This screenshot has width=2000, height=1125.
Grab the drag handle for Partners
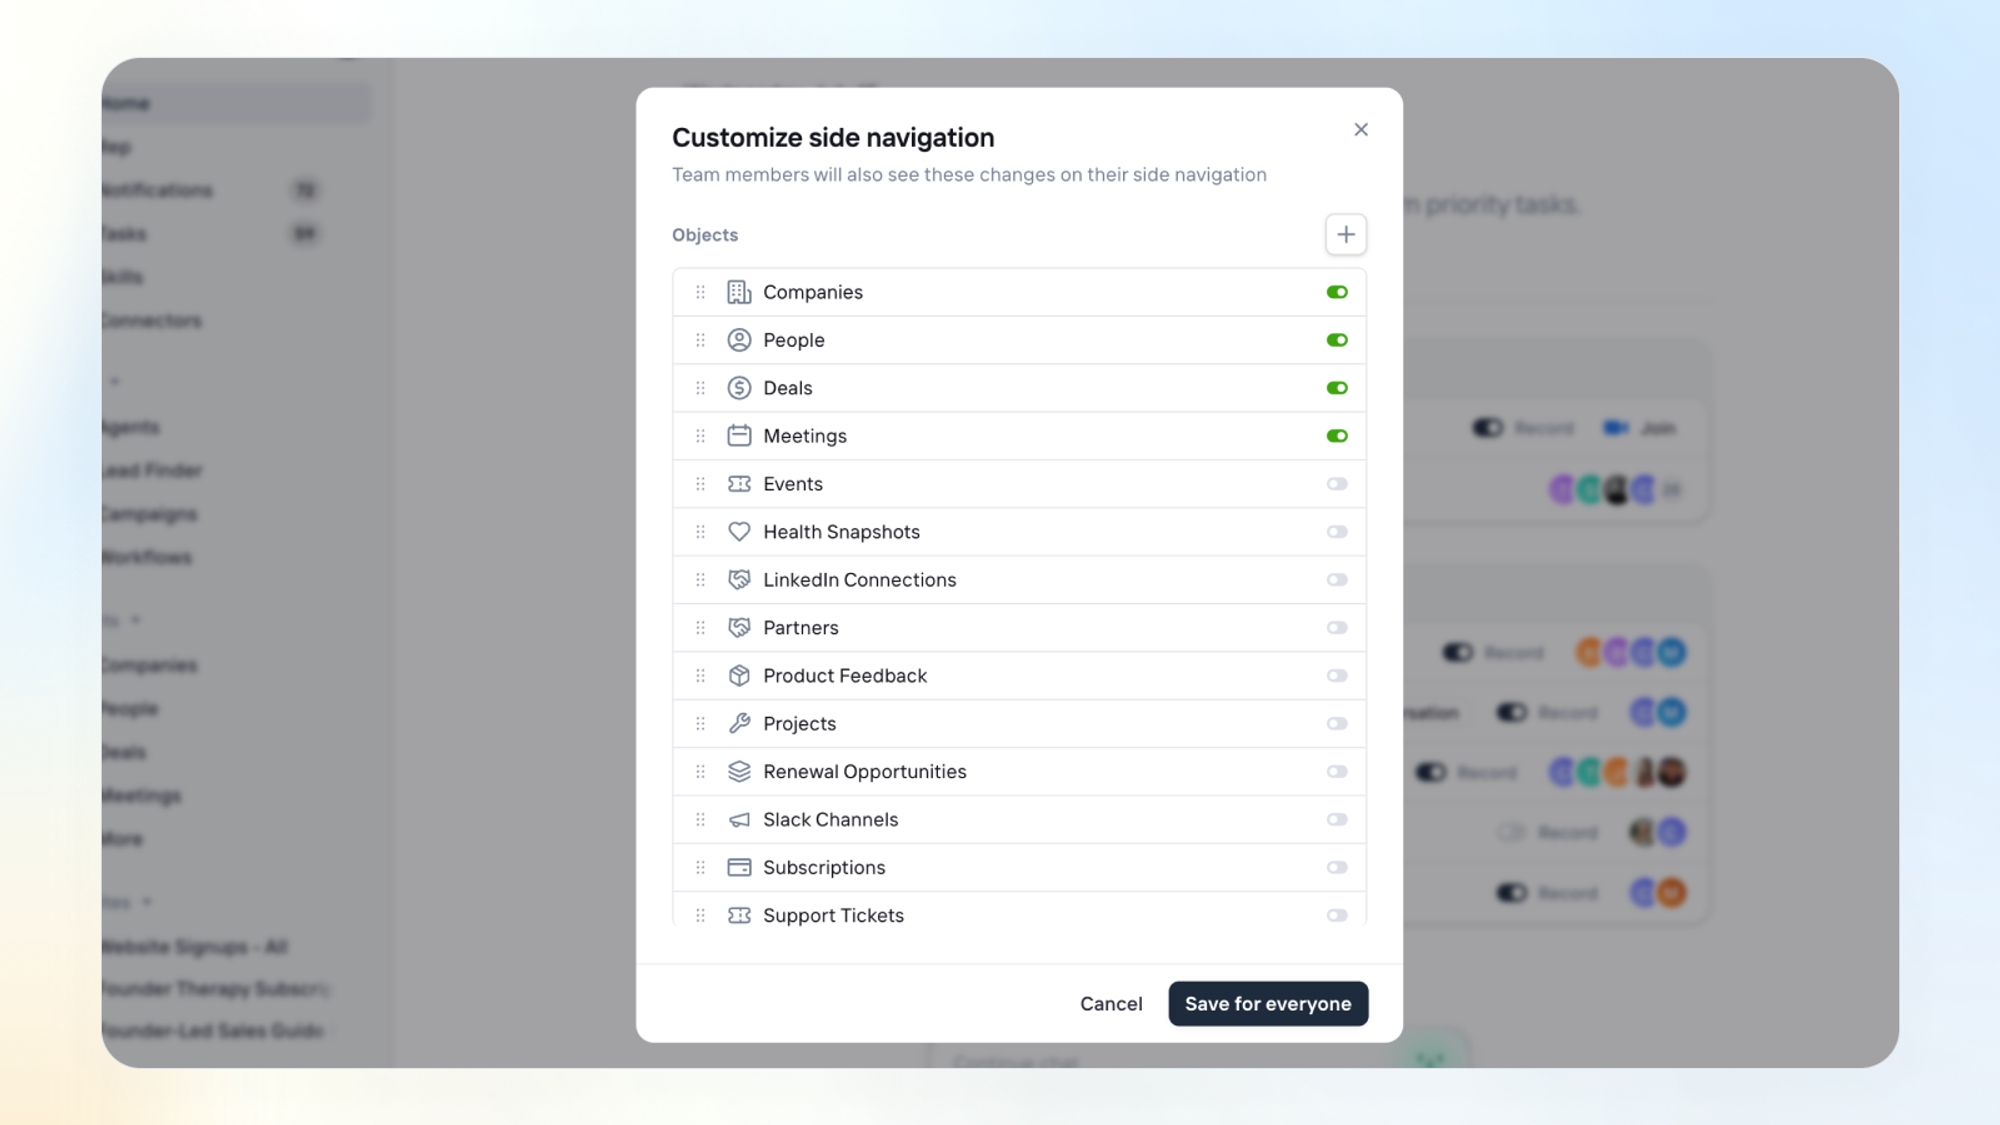click(700, 628)
